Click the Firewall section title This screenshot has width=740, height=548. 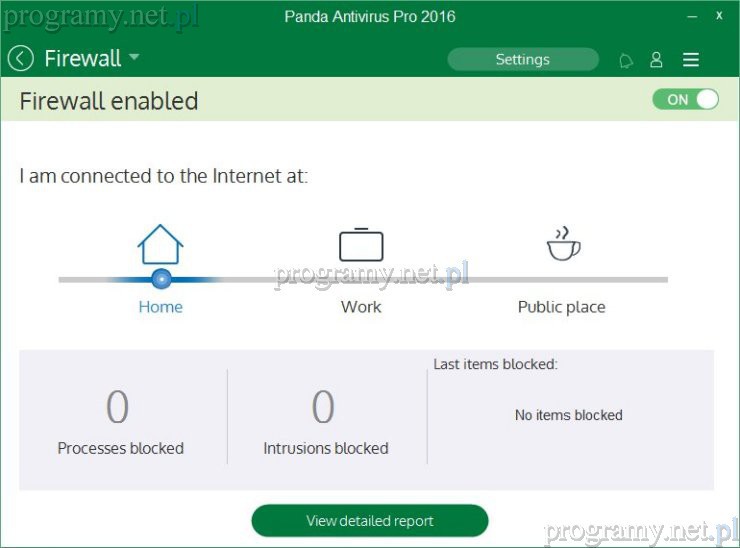[x=82, y=59]
